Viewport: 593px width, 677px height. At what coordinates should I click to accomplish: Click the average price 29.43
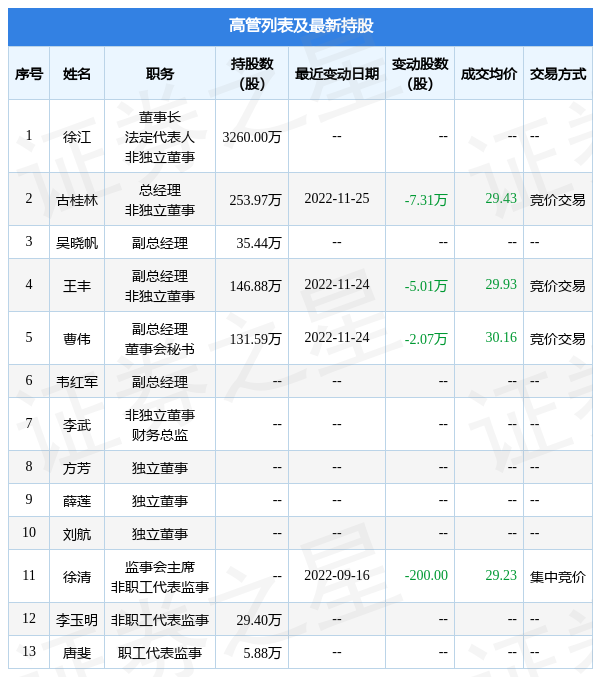pyautogui.click(x=501, y=198)
